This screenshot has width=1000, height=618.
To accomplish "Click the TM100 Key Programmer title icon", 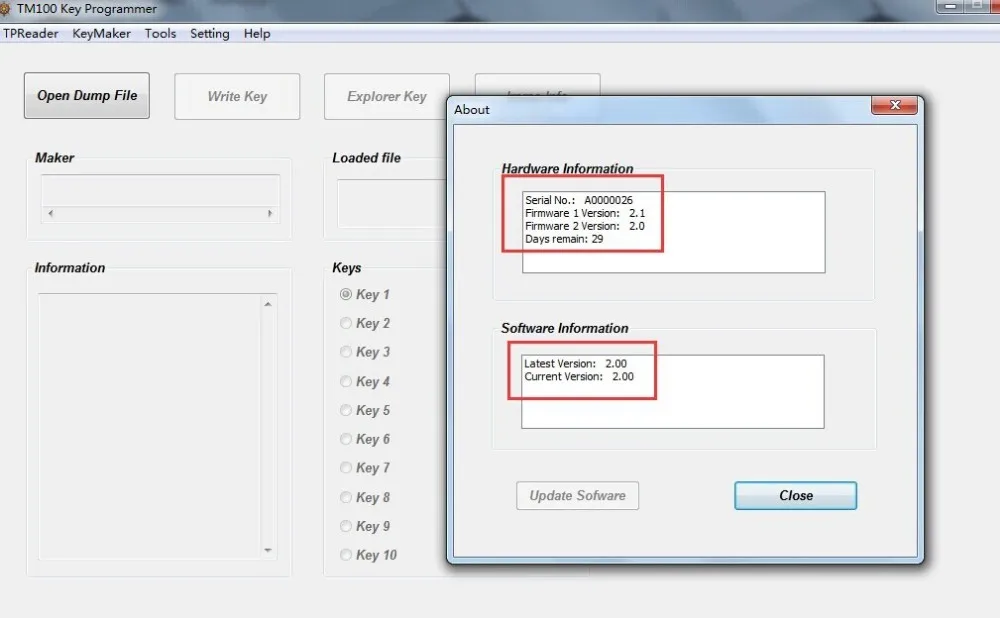I will pyautogui.click(x=4, y=9).
